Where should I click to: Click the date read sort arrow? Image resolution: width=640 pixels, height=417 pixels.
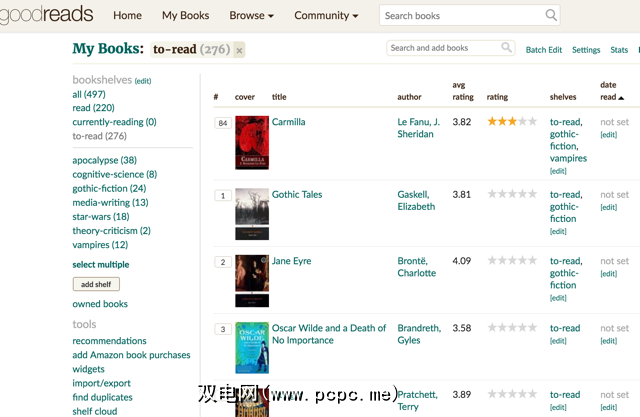pos(621,98)
